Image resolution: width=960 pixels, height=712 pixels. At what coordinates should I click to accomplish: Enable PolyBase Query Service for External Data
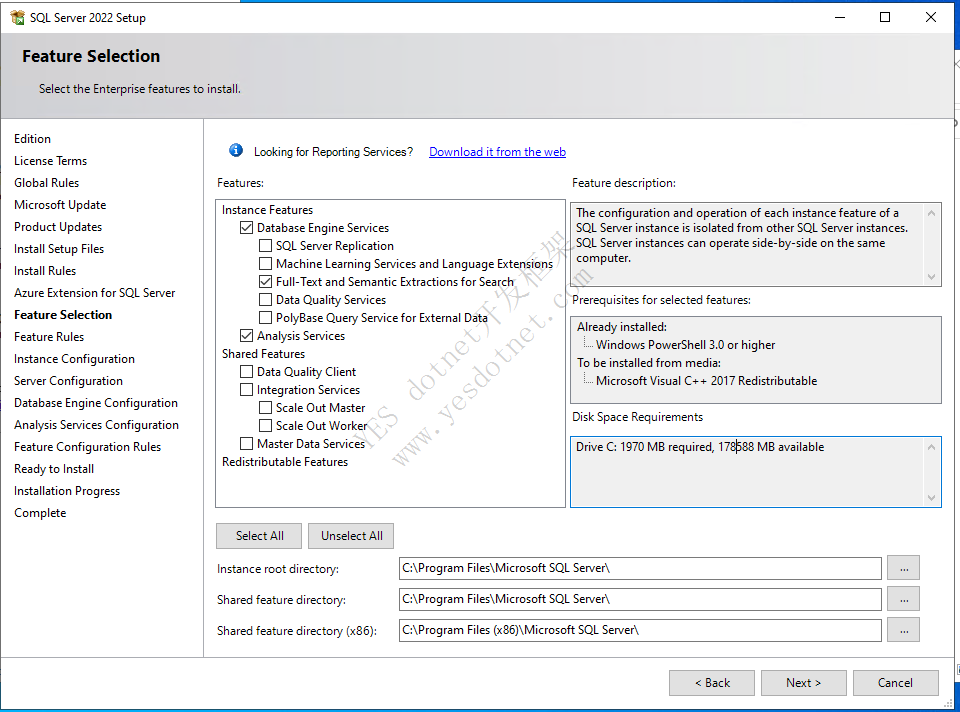click(265, 317)
